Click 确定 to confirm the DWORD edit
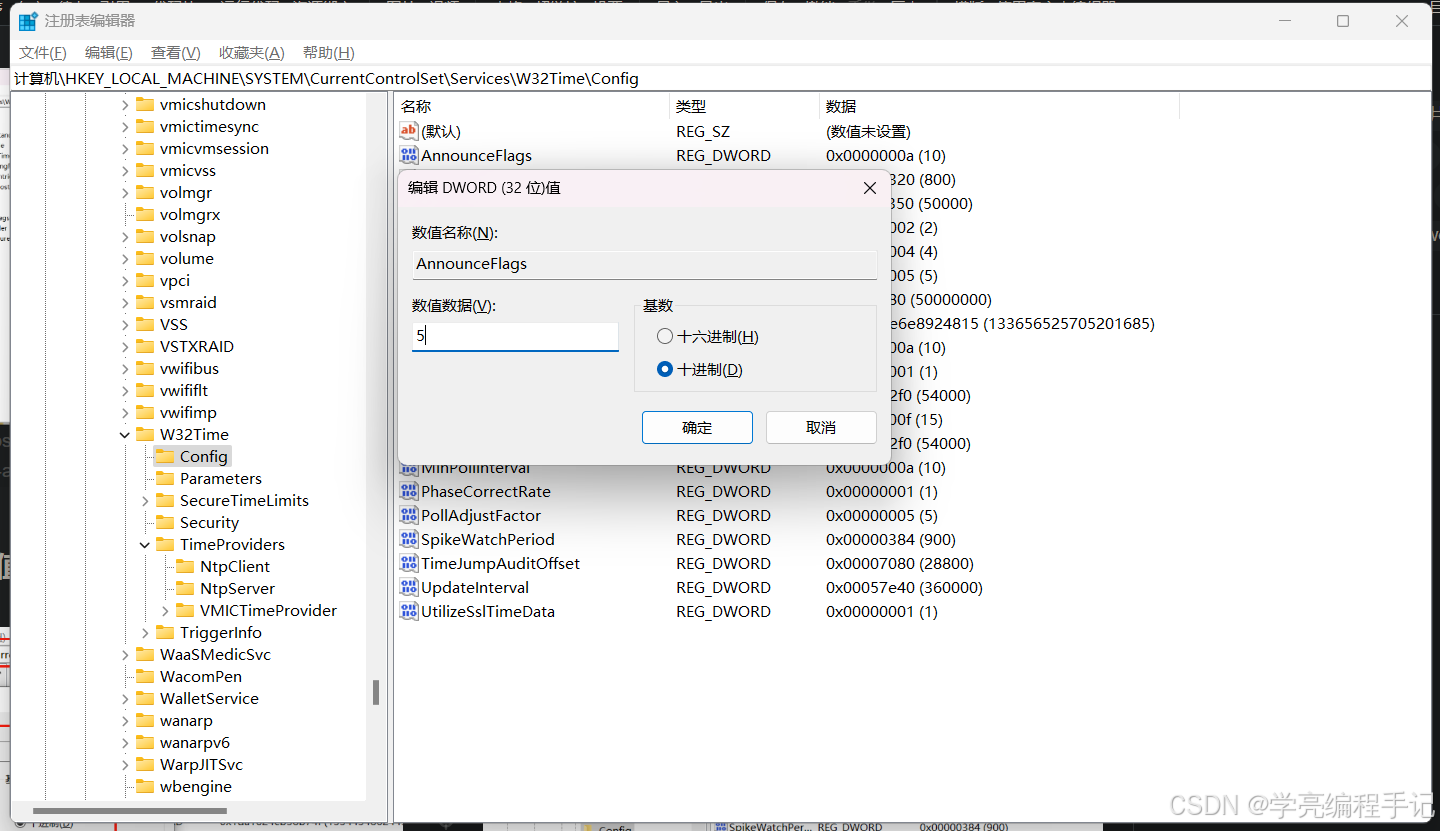Screen dimensions: 1440x831 coord(697,427)
